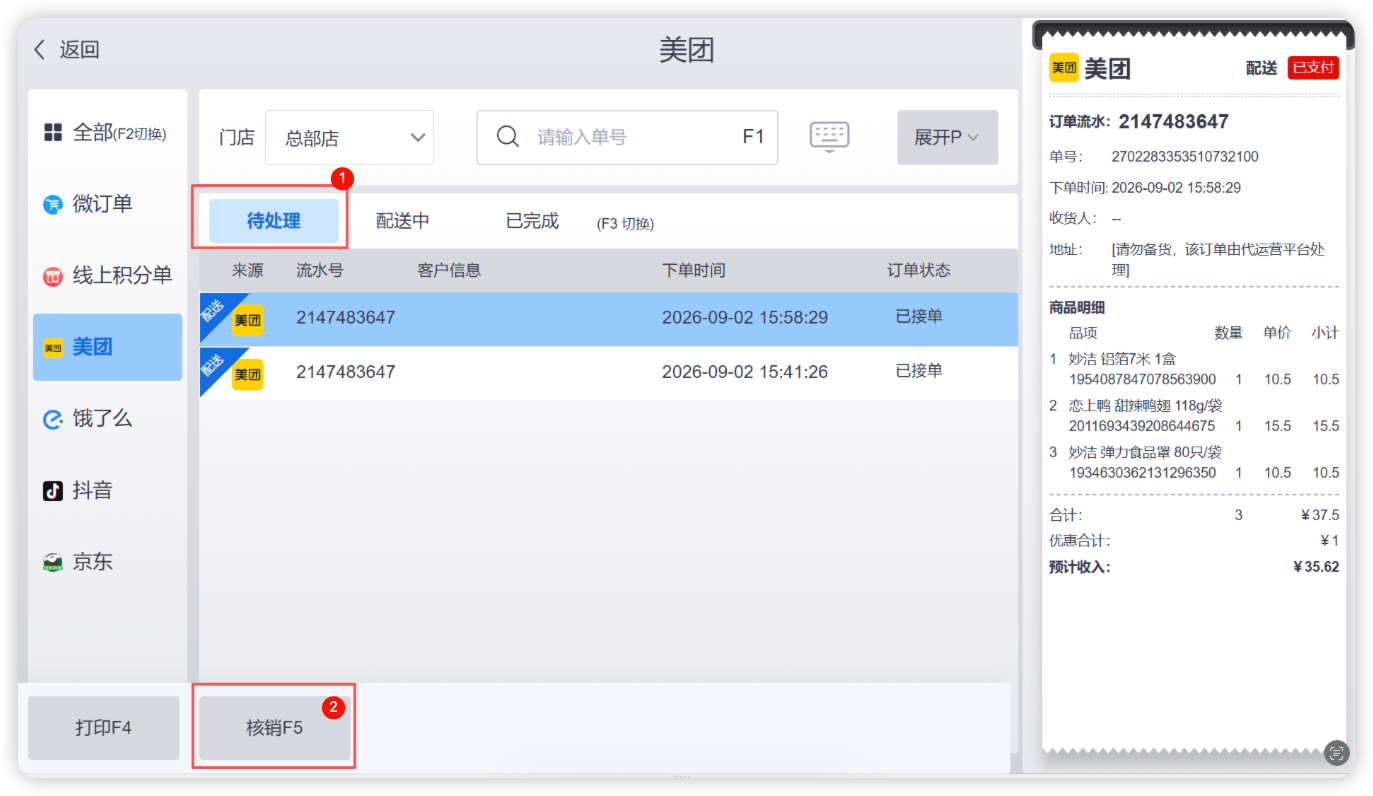Click order number 2702283353510732100 on receipt
1373x796 pixels.
click(1185, 157)
